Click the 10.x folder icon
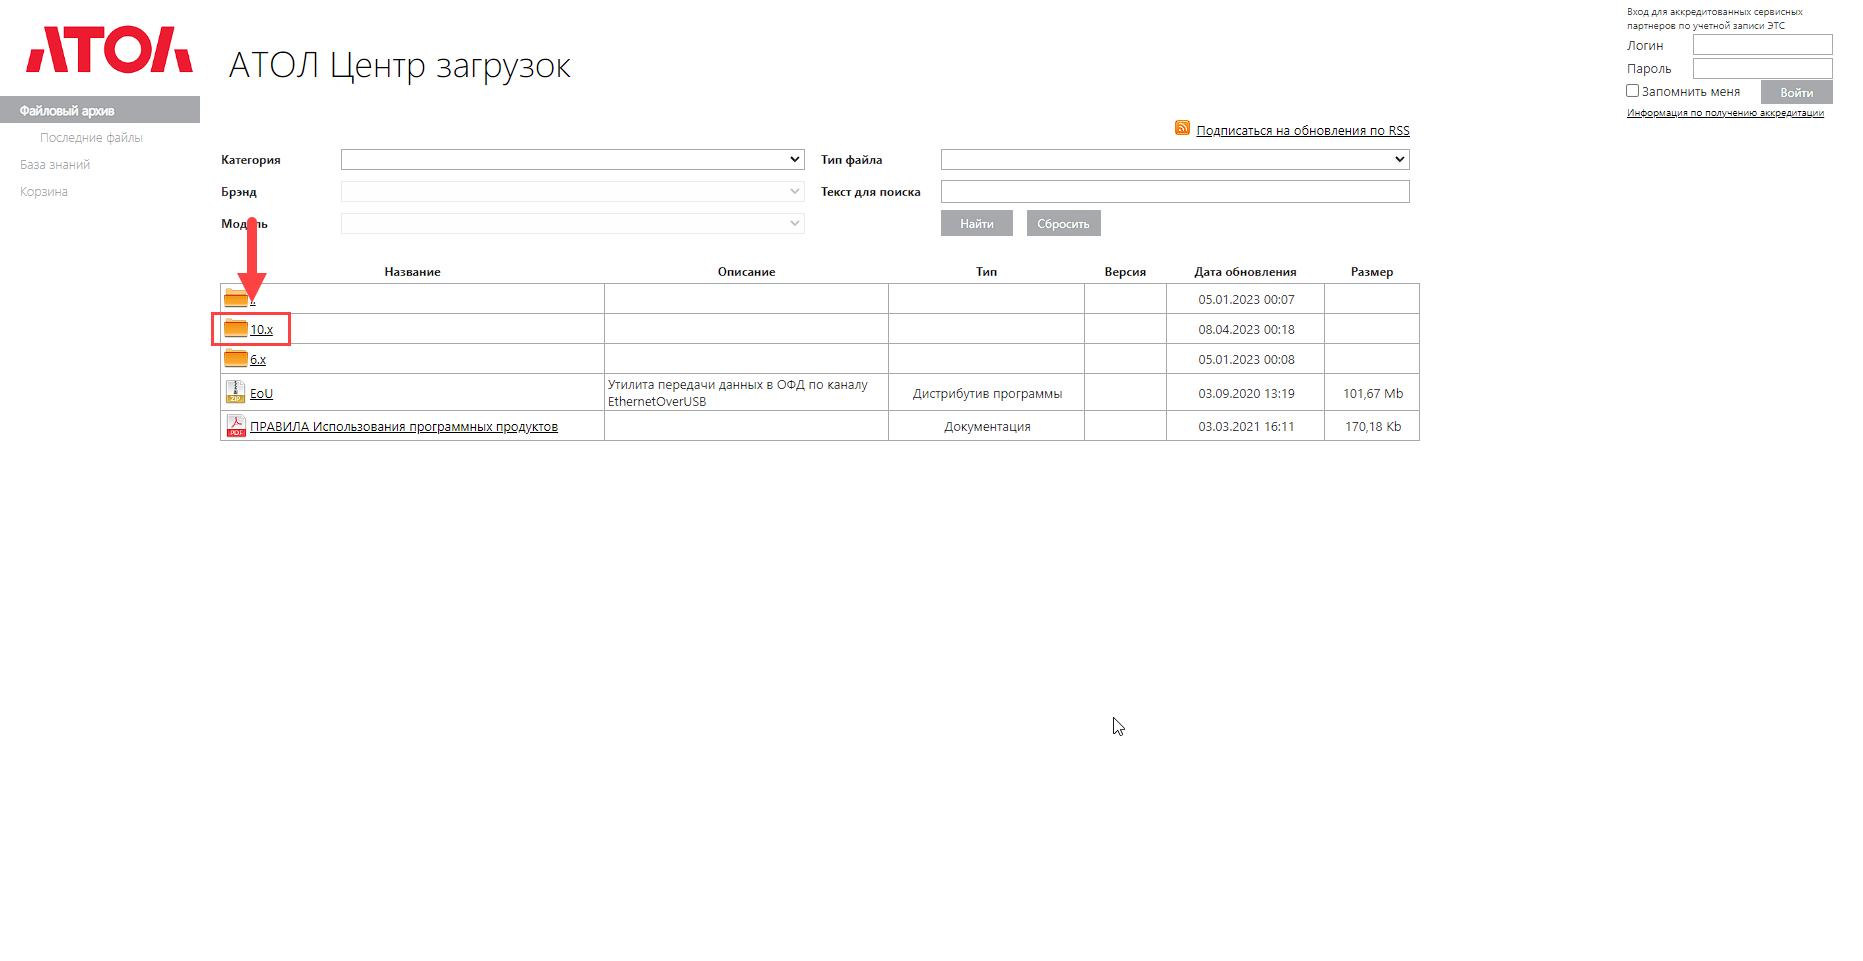 pyautogui.click(x=236, y=328)
